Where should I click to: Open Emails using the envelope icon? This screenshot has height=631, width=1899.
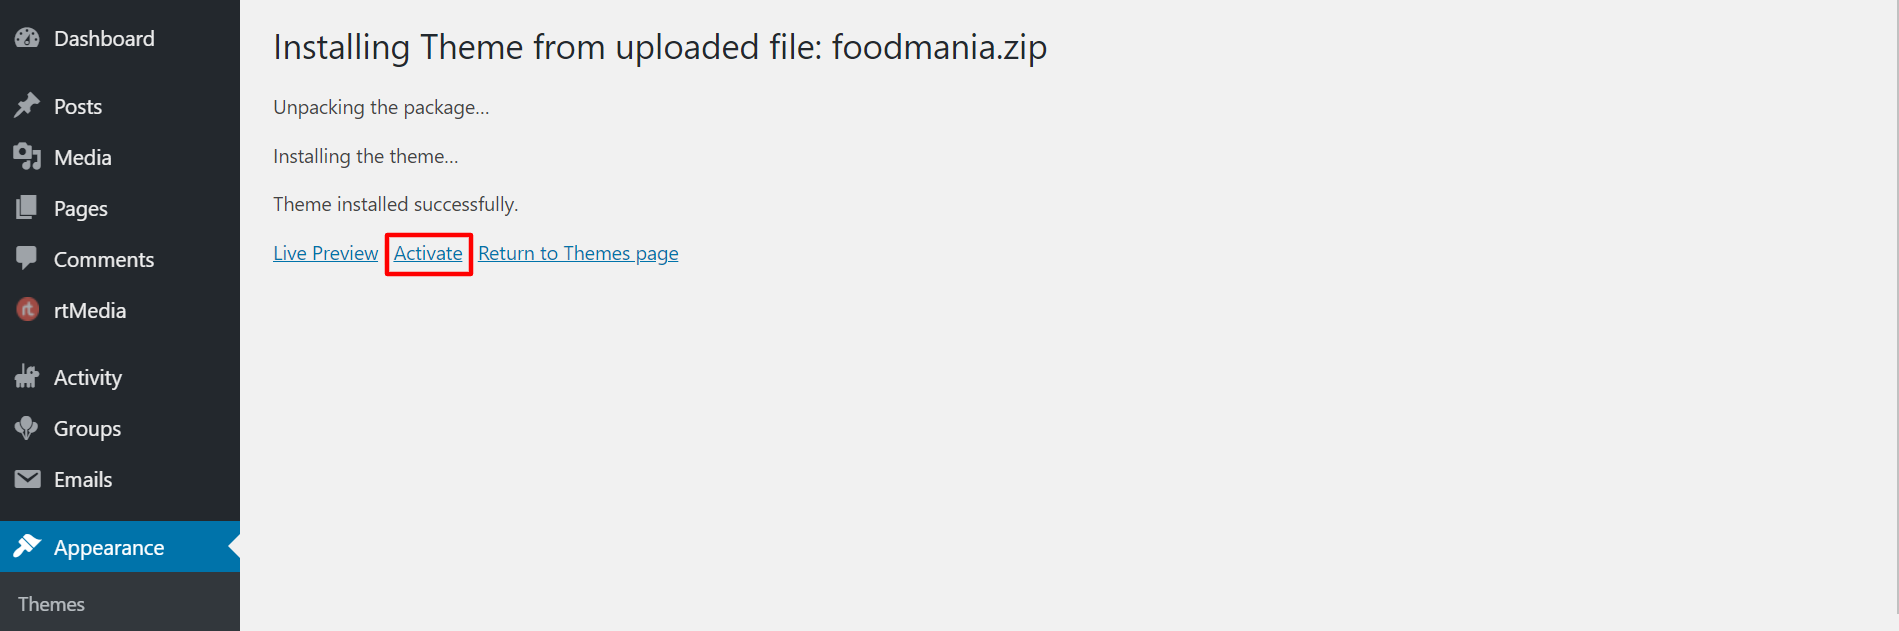click(27, 479)
